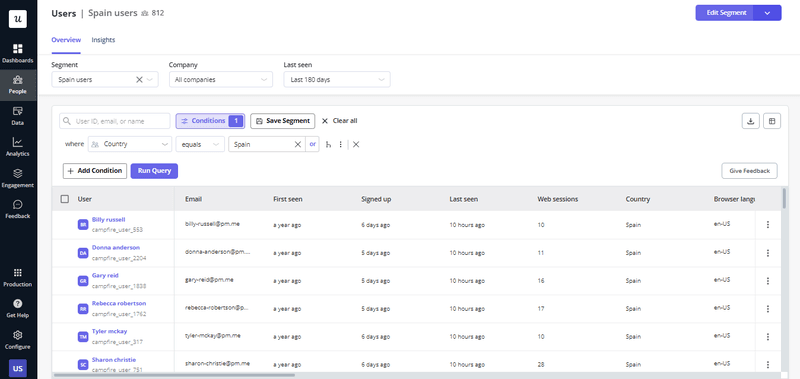Open row actions for Gary reid

[768, 281]
